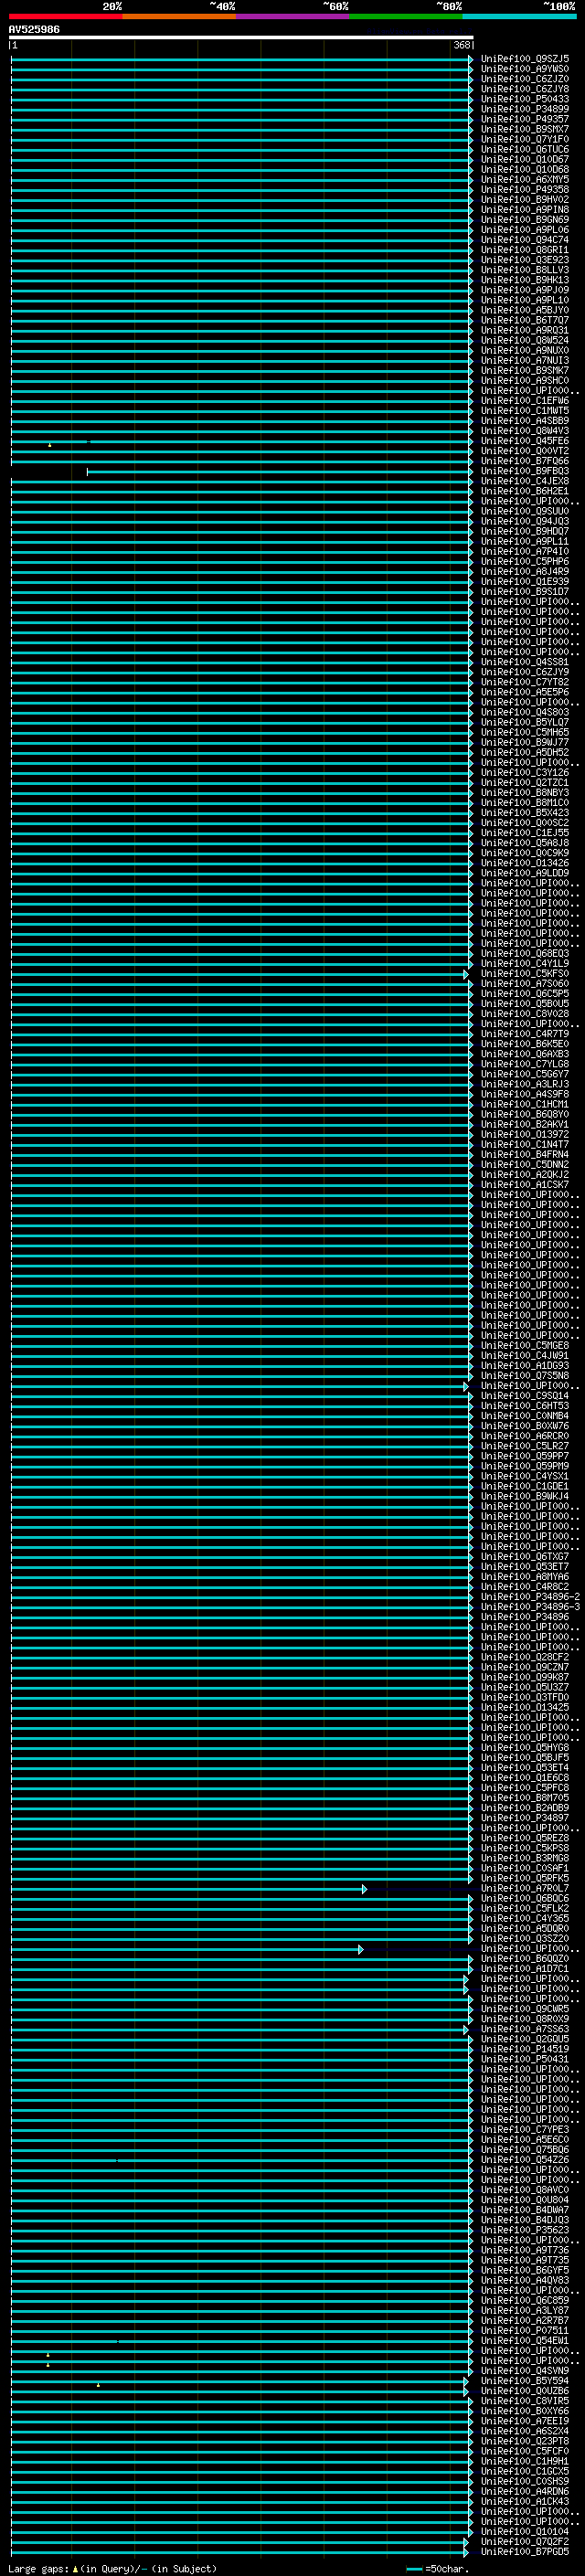Select the query name AV525986

(34, 29)
